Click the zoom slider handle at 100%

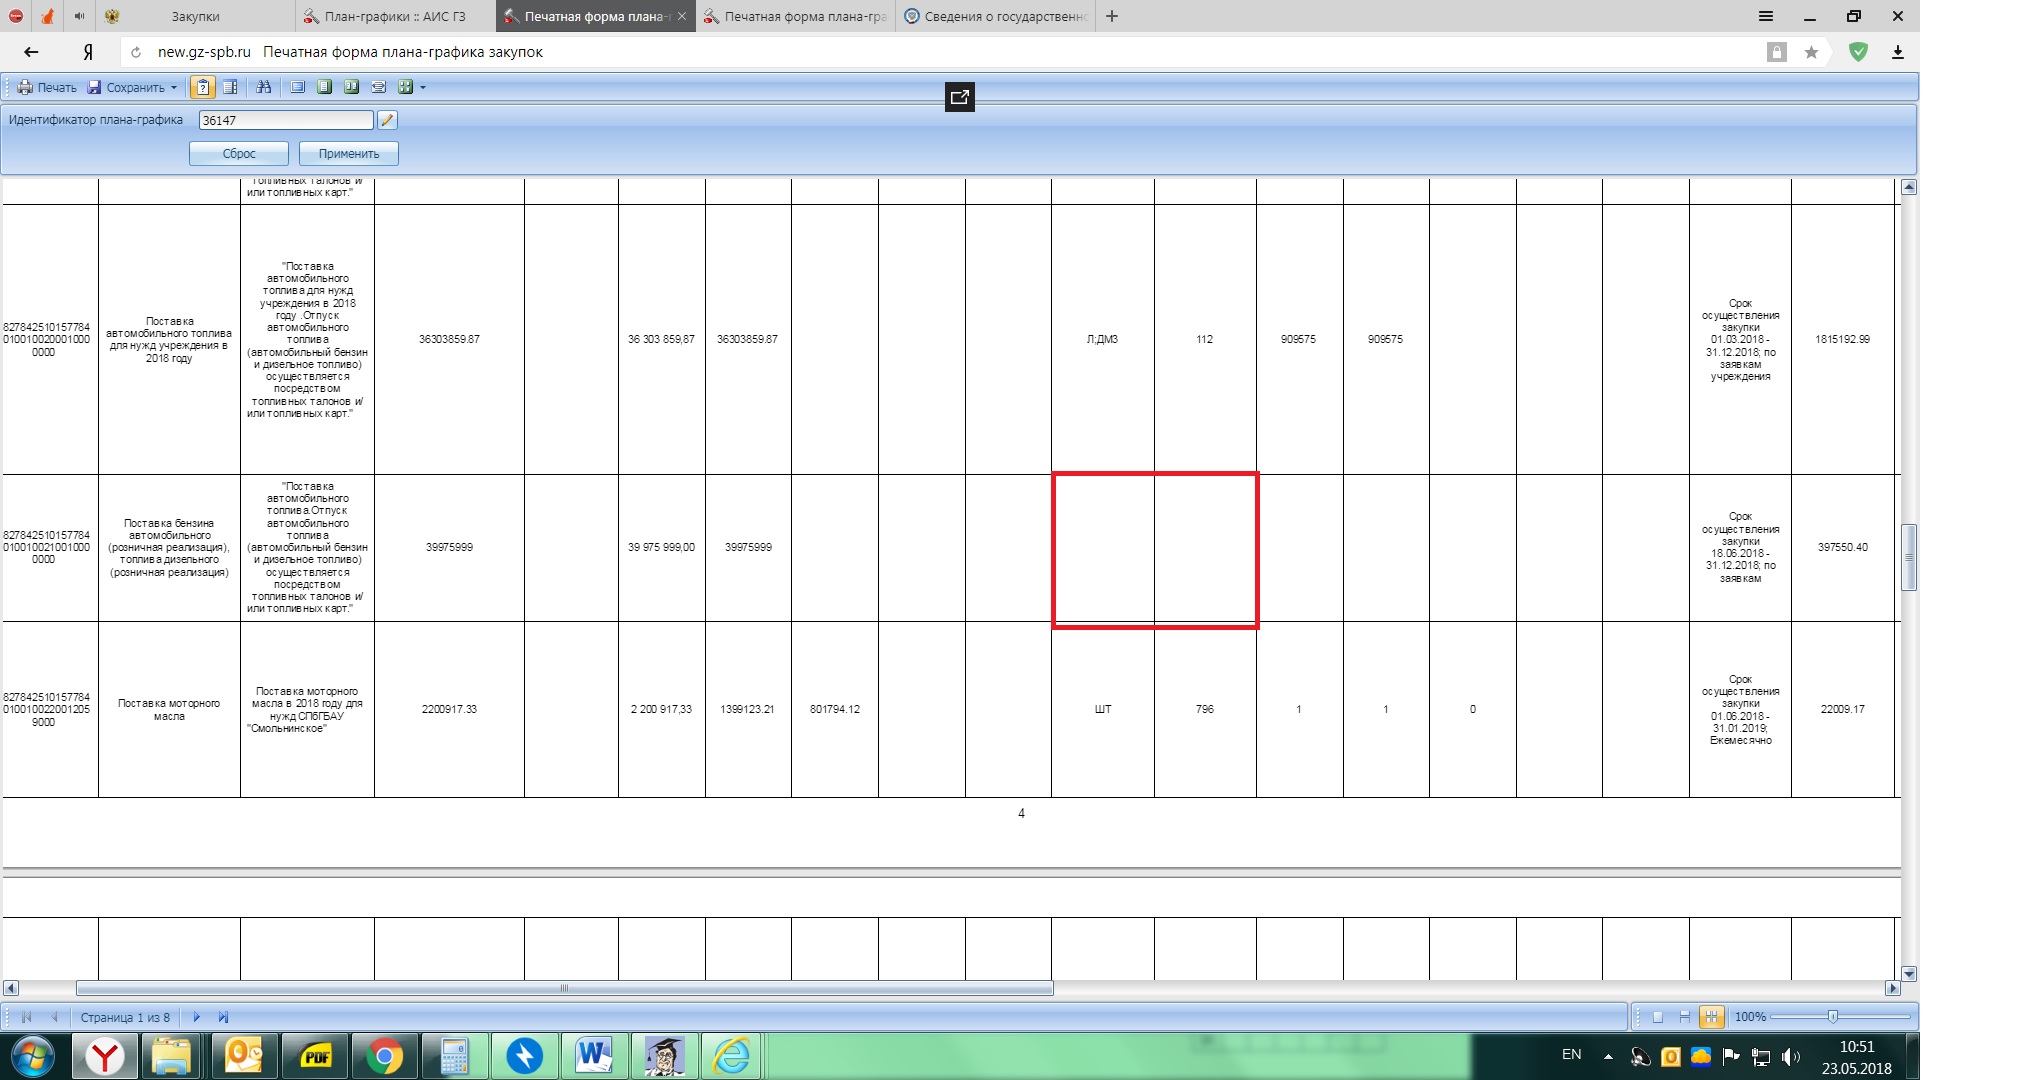point(1832,1017)
